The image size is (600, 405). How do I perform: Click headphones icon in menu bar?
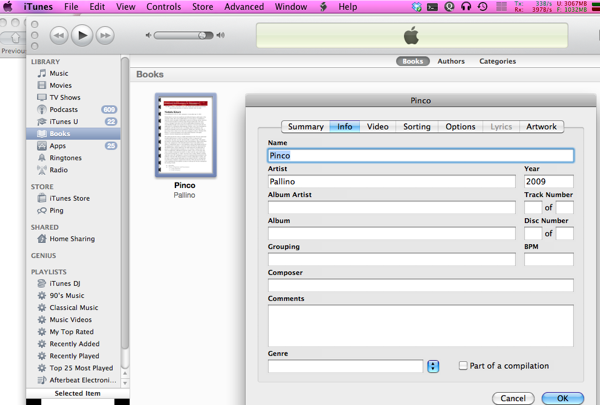(x=466, y=7)
